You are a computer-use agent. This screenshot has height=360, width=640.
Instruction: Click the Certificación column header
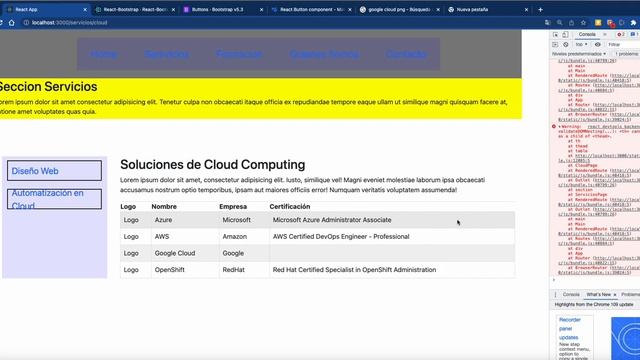click(290, 207)
